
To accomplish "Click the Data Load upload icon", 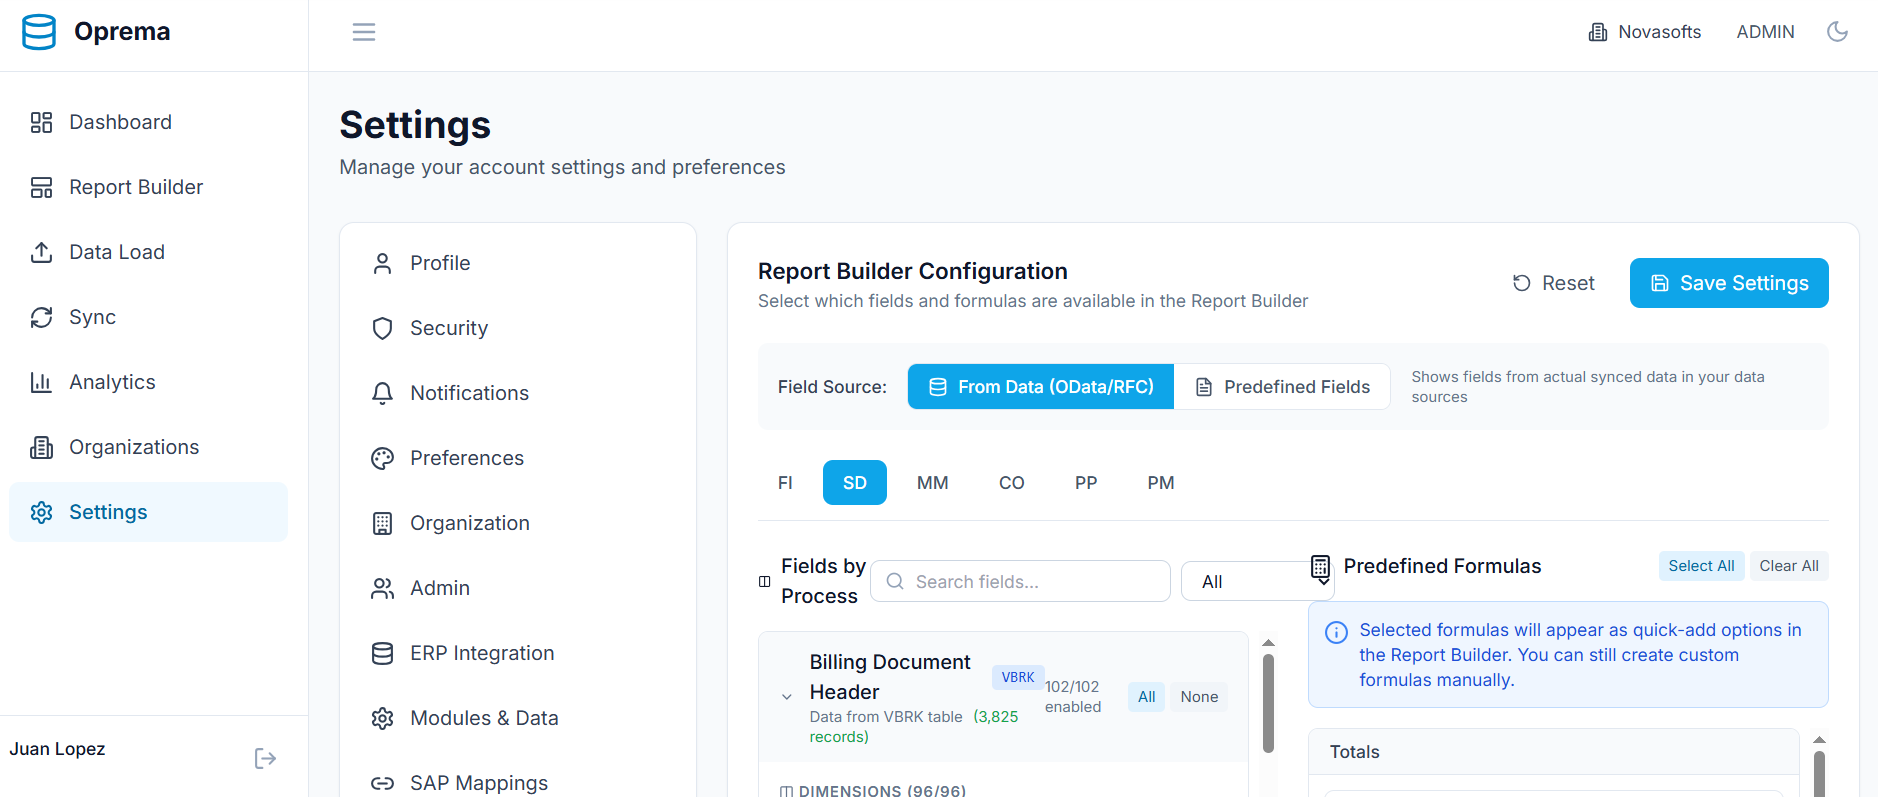I will tap(41, 252).
